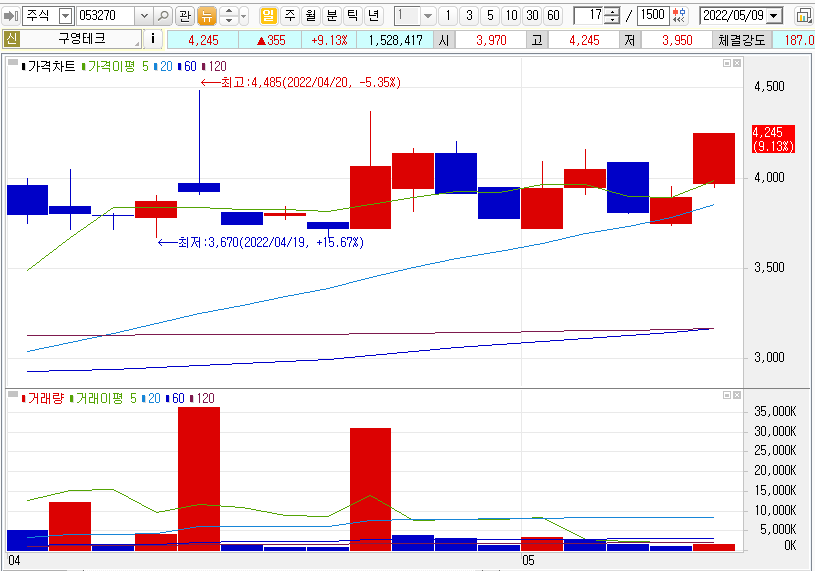This screenshot has height=571, width=815.
Task: Click the 60 interval preset button
Action: pos(553,16)
